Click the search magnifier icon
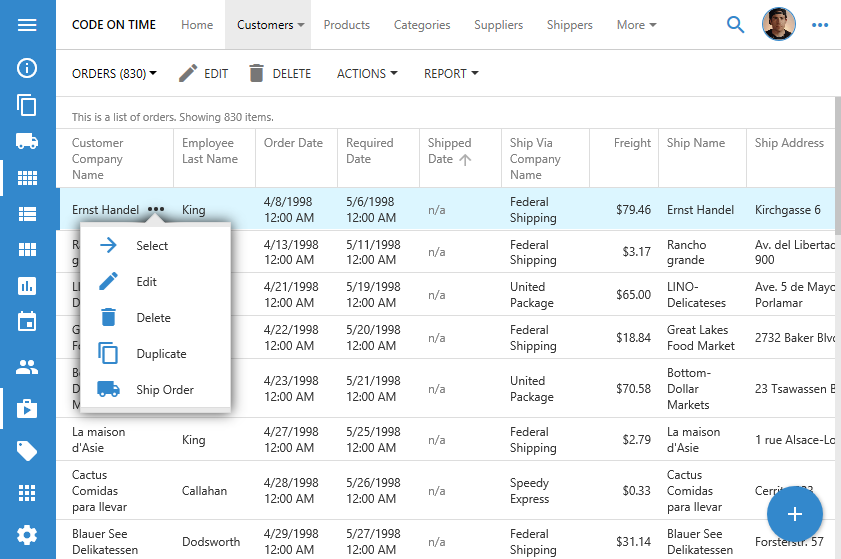 tap(735, 25)
